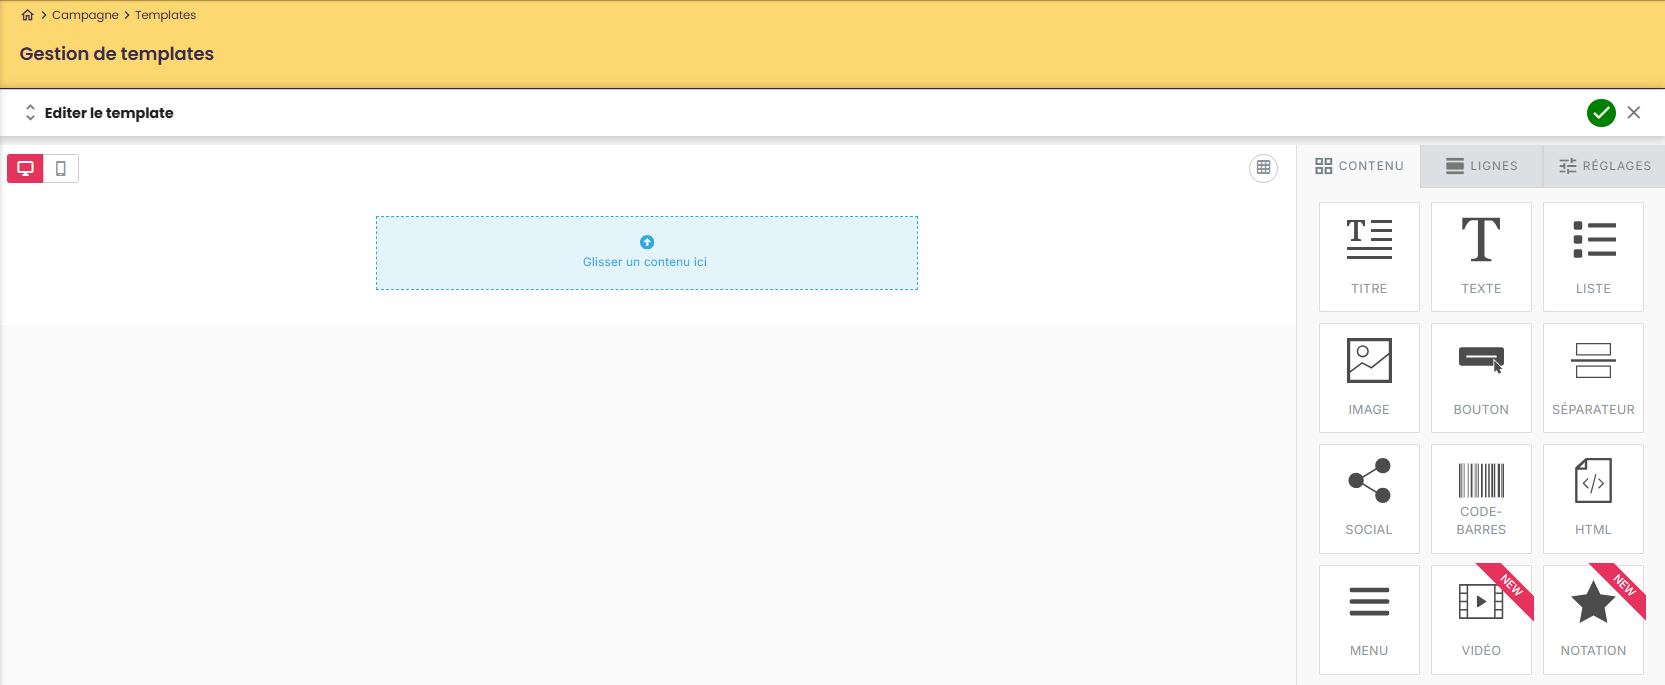Screen dimensions: 1665x685
Task: Open Campagne breadcrumb link
Action: point(85,15)
